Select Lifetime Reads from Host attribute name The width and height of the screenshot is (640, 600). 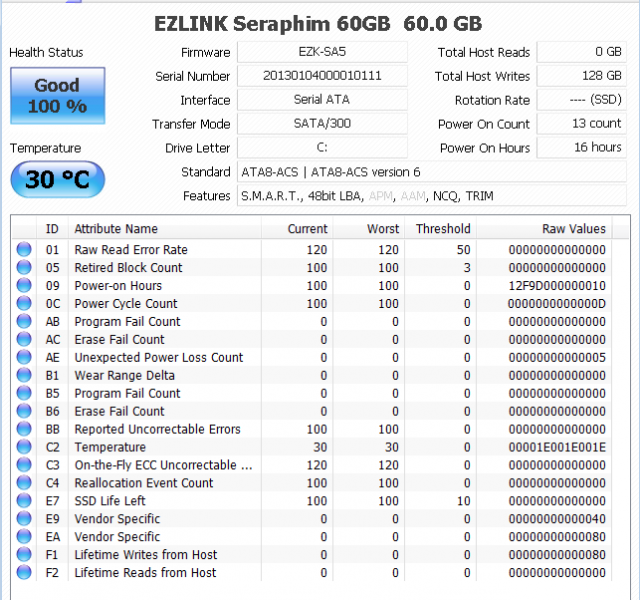click(x=145, y=573)
